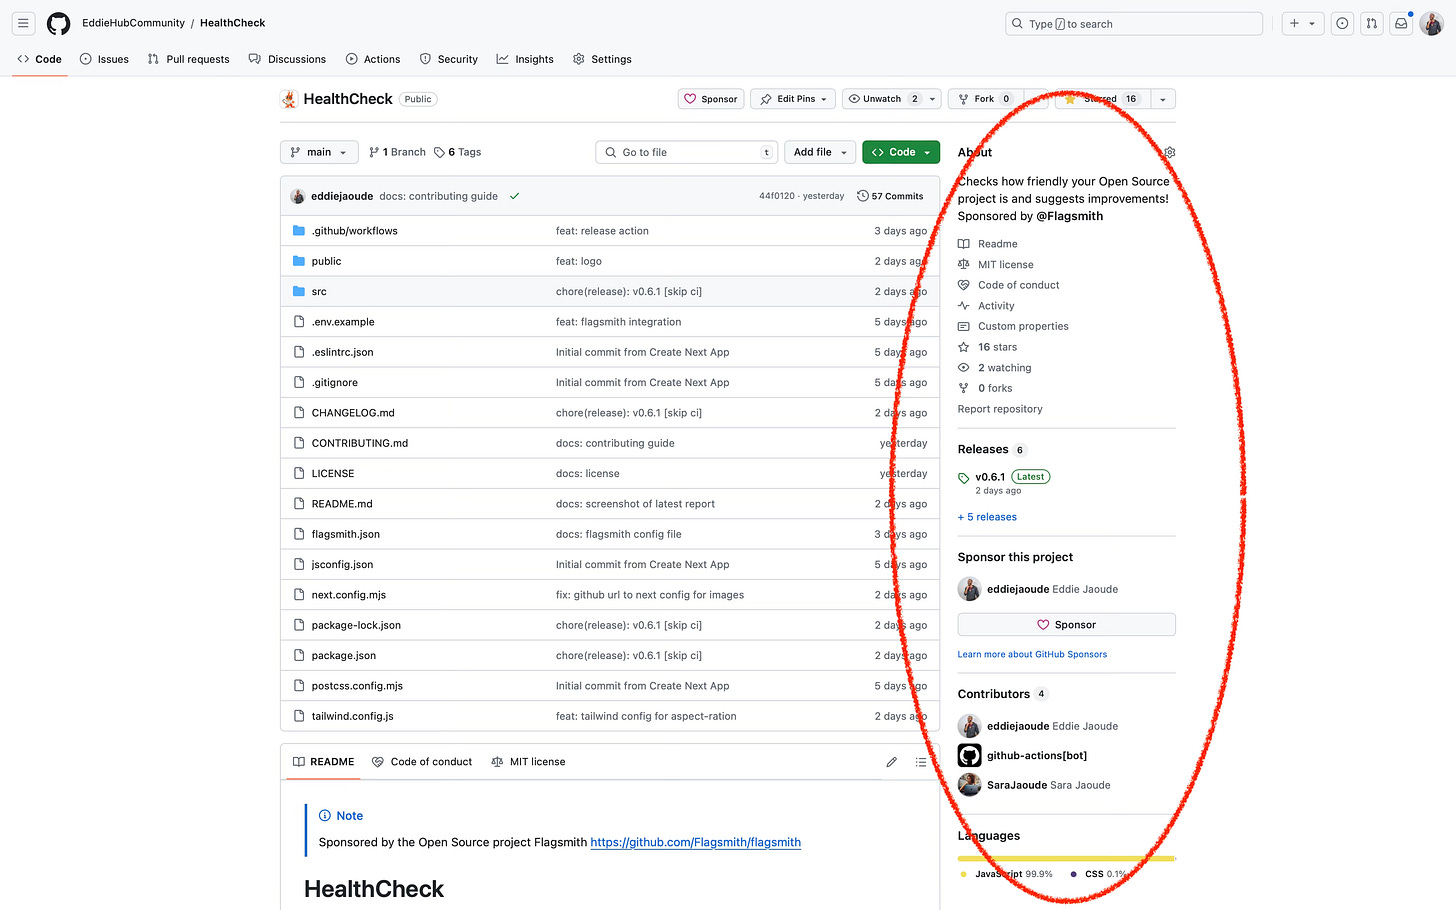This screenshot has height=910, width=1456.
Task: Click the HealthCheck repository logo
Action: point(289,99)
